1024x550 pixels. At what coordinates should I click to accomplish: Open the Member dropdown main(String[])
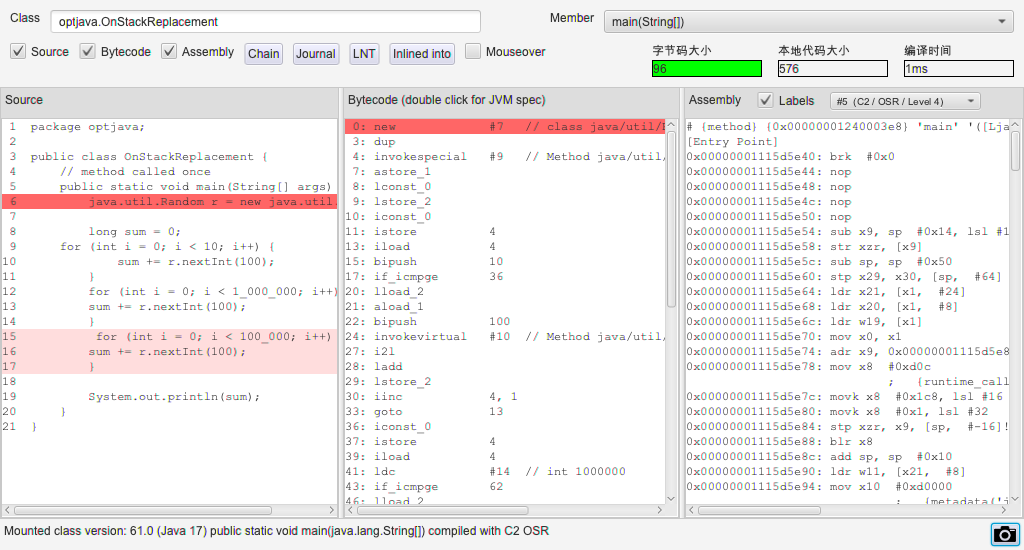tap(809, 21)
